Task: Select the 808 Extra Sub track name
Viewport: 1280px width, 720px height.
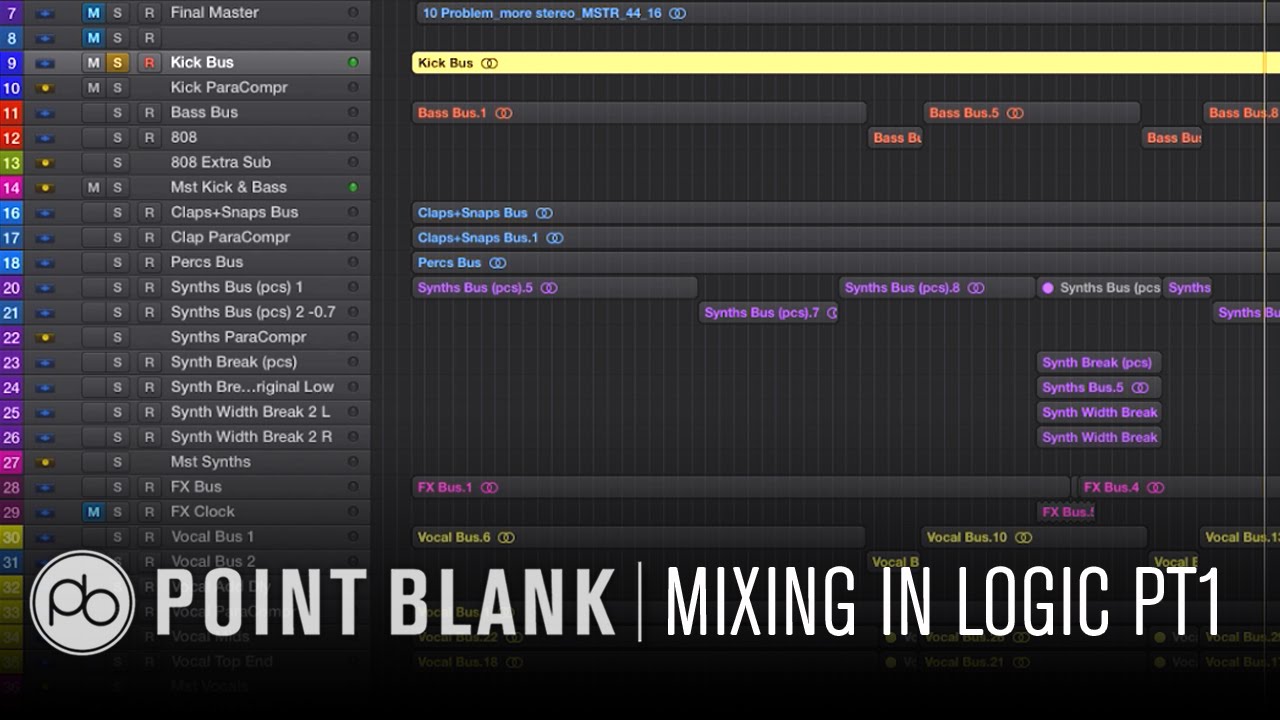Action: 220,163
